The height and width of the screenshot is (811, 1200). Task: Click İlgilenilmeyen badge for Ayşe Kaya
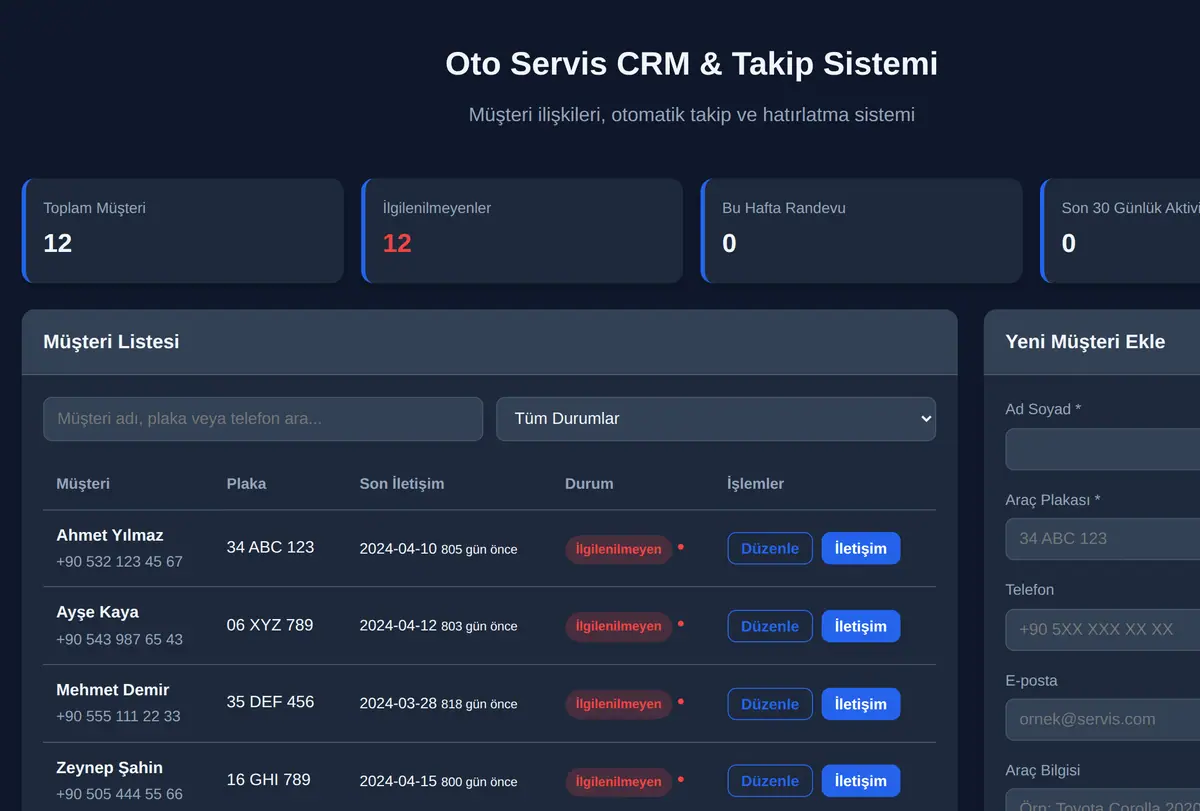(618, 626)
